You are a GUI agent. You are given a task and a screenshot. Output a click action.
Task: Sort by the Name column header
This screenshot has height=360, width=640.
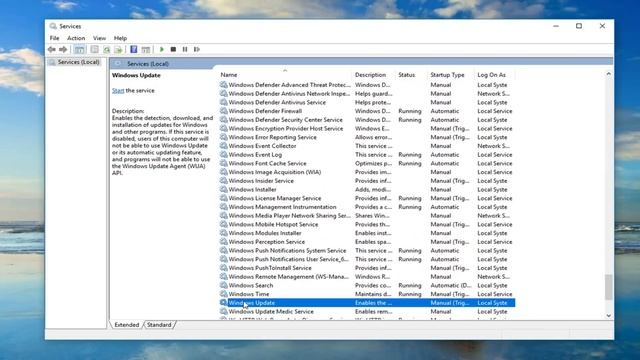pos(285,75)
